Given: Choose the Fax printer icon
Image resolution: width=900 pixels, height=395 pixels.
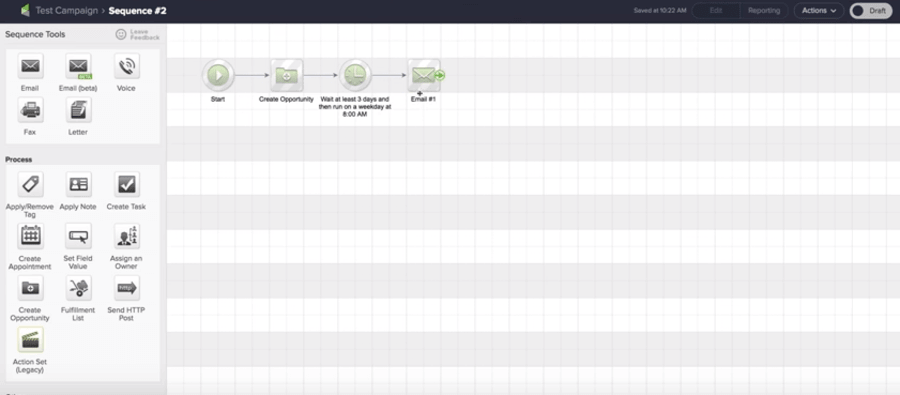Looking at the screenshot, I should point(30,110).
